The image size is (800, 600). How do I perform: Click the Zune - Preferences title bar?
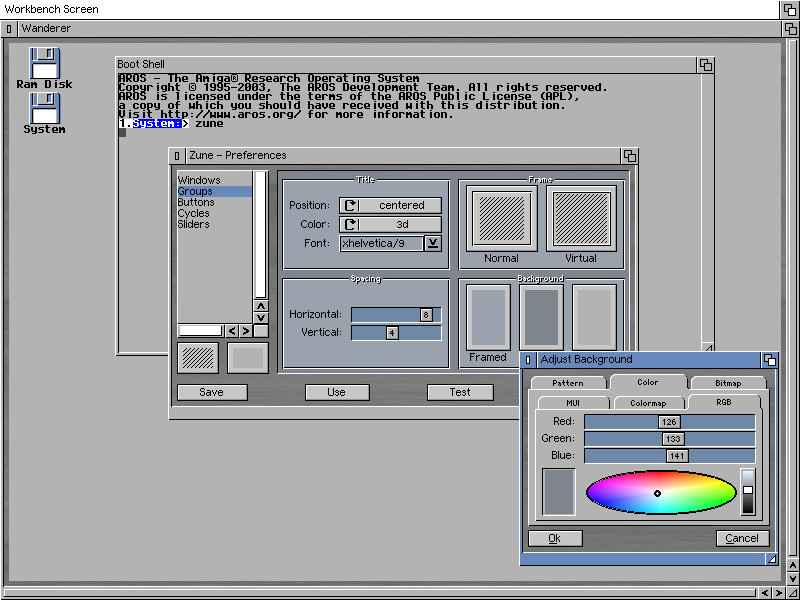coord(403,156)
